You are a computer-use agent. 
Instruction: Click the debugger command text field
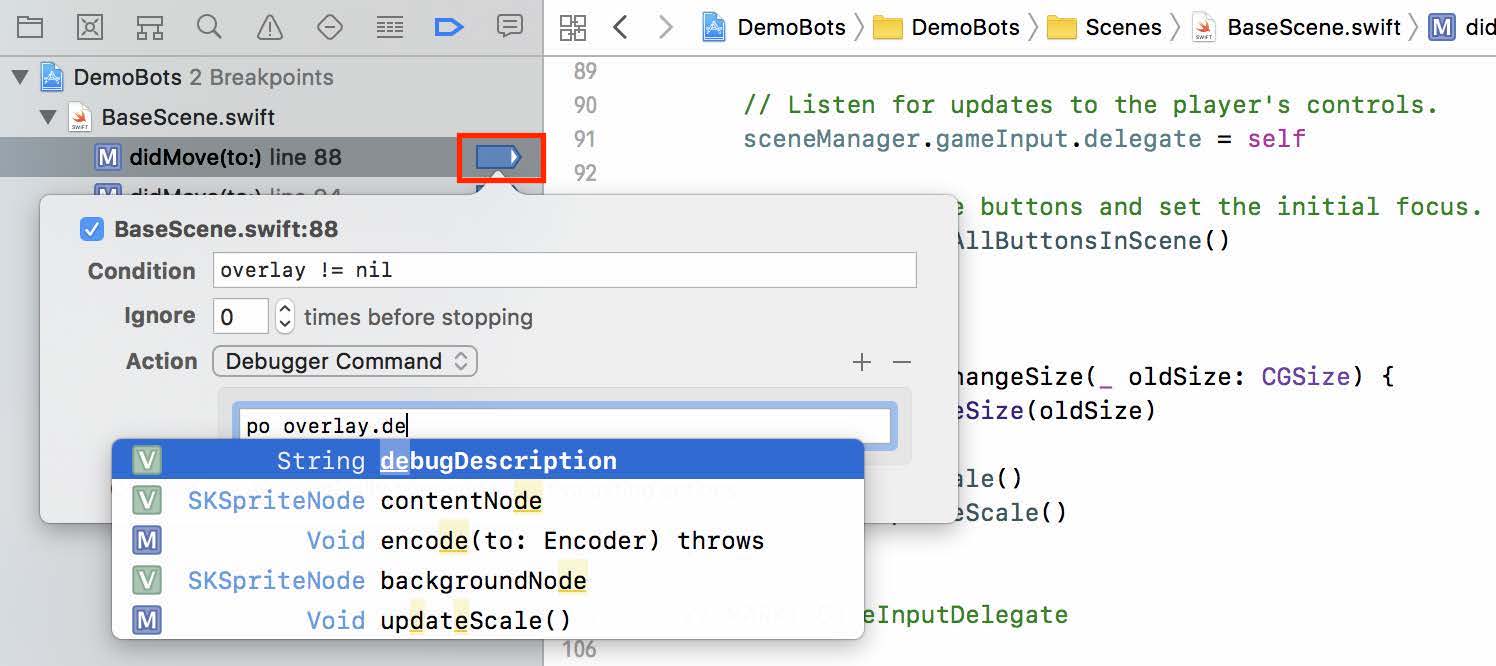coord(565,426)
